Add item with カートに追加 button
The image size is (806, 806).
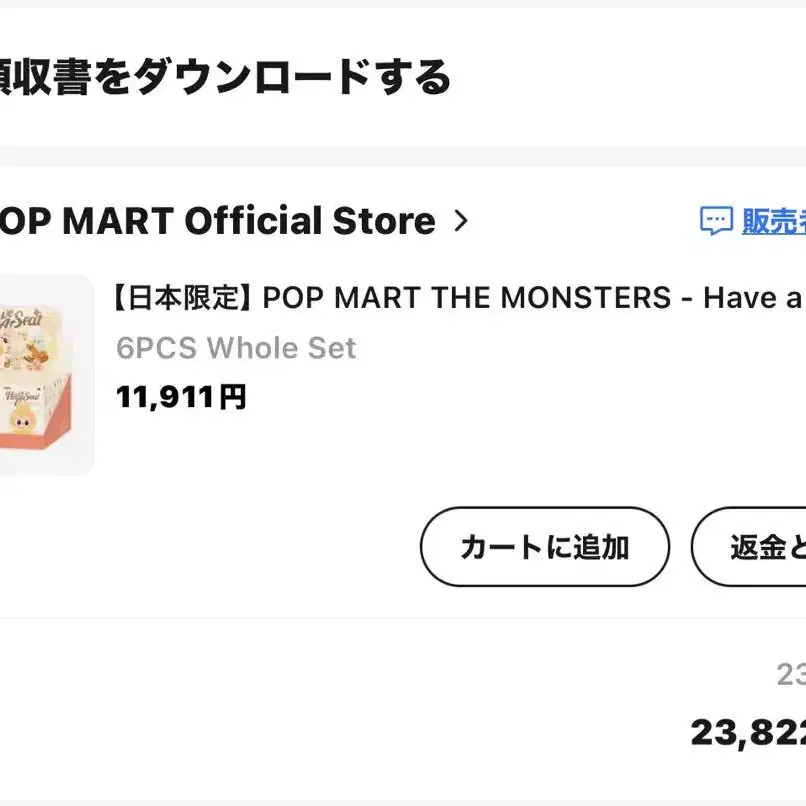tap(545, 546)
